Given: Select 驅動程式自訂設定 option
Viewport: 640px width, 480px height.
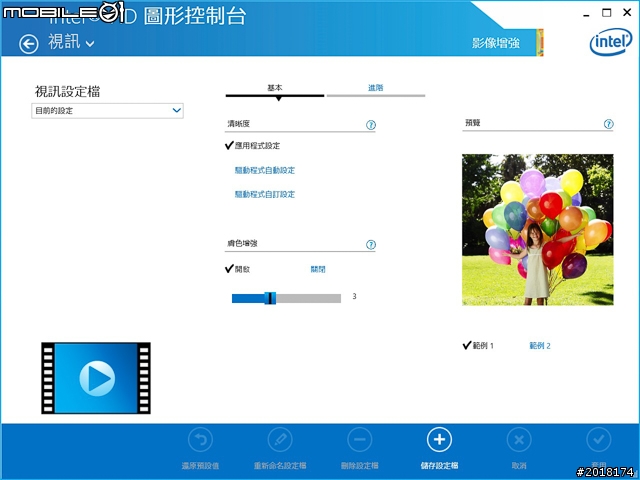Looking at the screenshot, I should (265, 194).
